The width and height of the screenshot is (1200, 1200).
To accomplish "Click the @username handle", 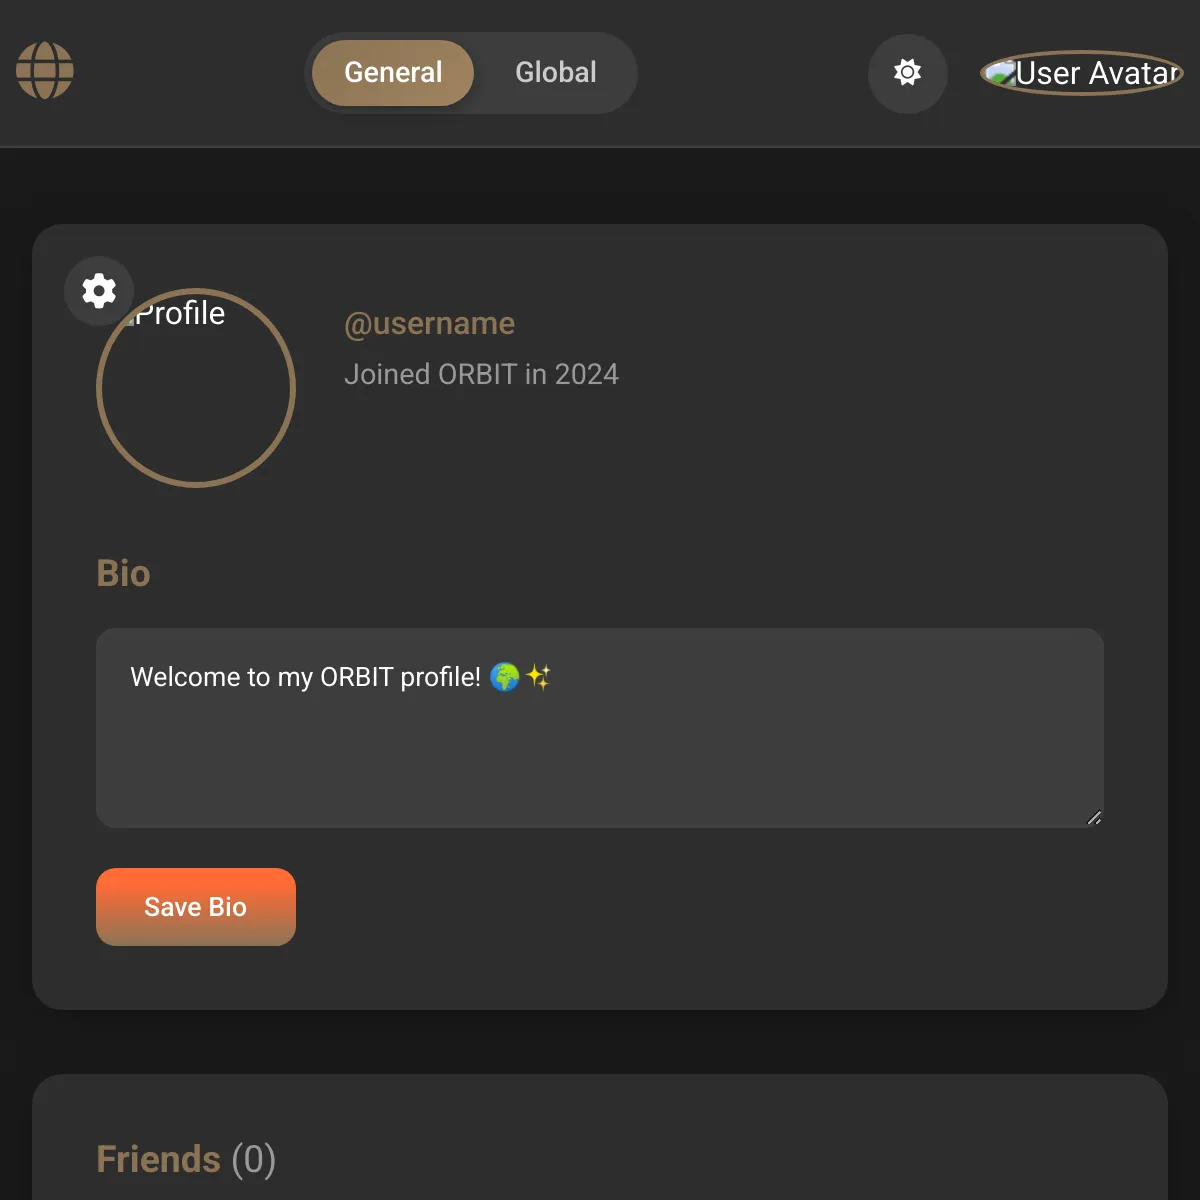I will [x=429, y=324].
